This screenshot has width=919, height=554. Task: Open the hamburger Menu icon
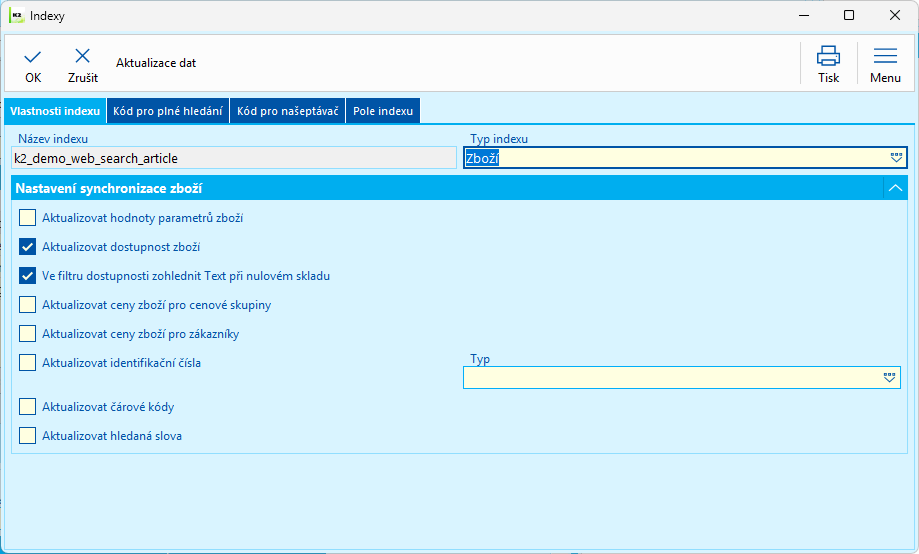point(885,56)
